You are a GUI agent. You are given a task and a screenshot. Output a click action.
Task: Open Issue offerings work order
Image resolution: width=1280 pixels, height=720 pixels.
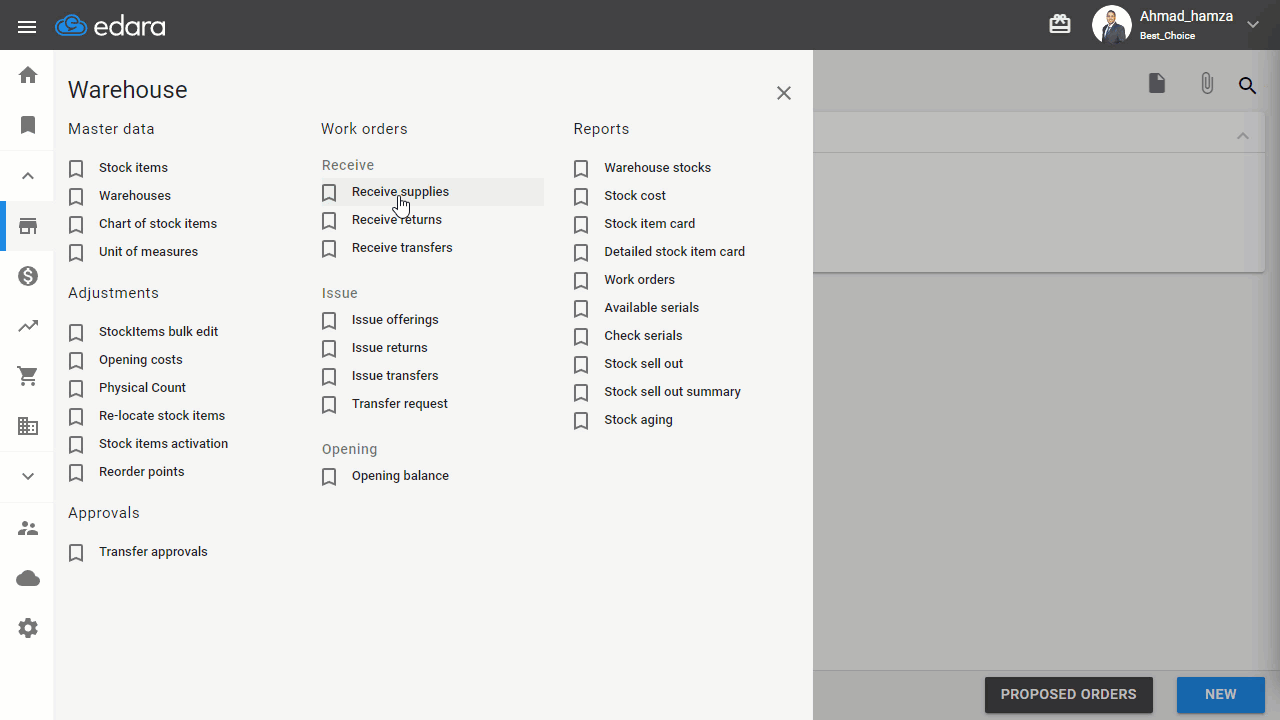pyautogui.click(x=395, y=320)
